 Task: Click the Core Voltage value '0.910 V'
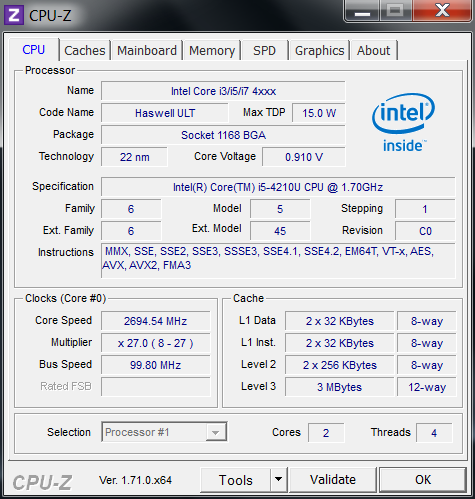tap(304, 157)
